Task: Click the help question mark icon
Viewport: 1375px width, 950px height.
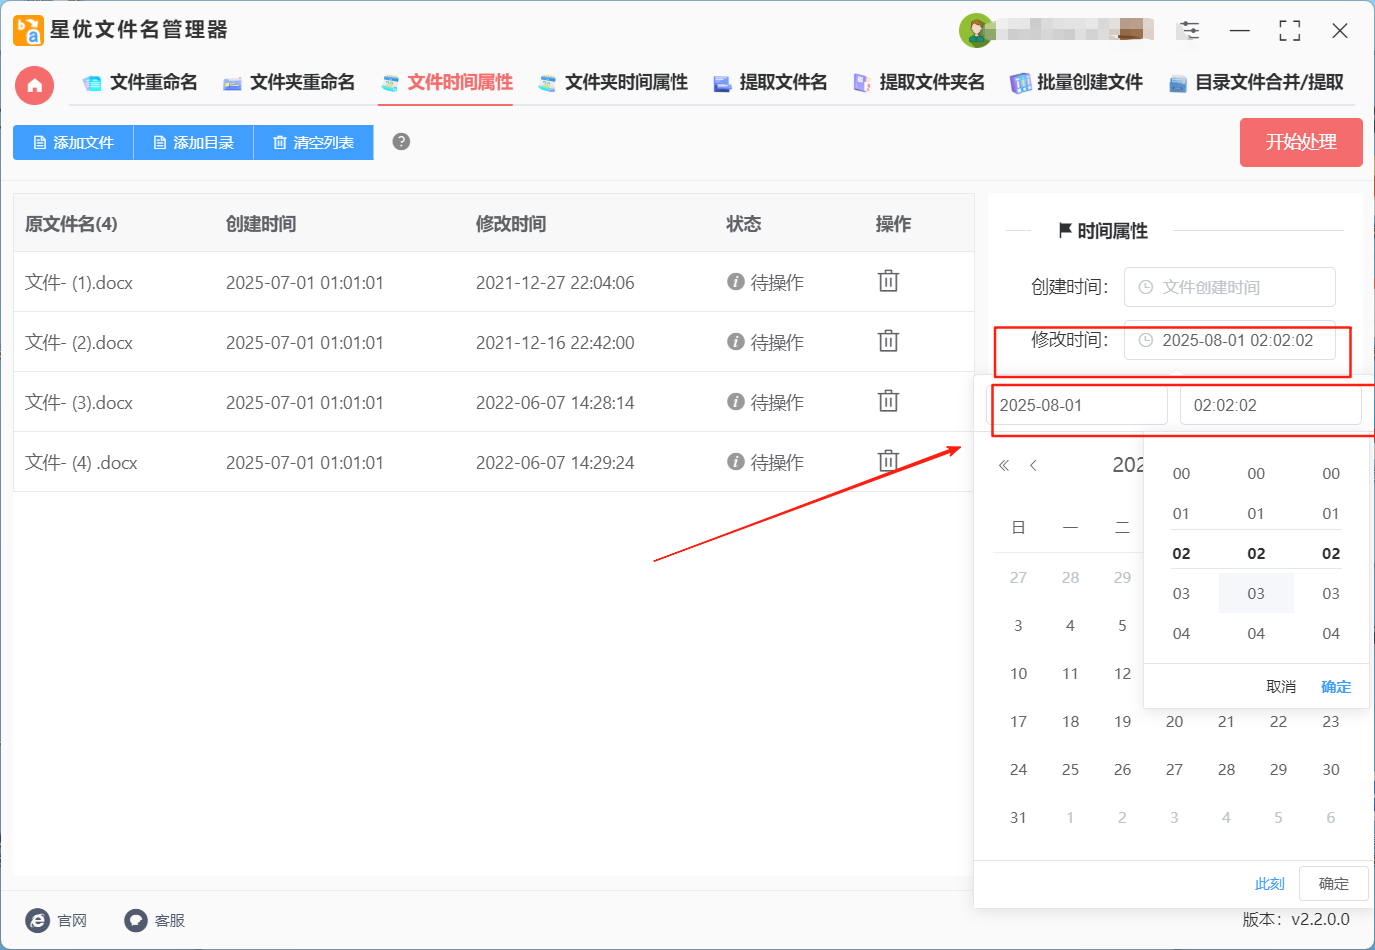Action: pyautogui.click(x=401, y=141)
